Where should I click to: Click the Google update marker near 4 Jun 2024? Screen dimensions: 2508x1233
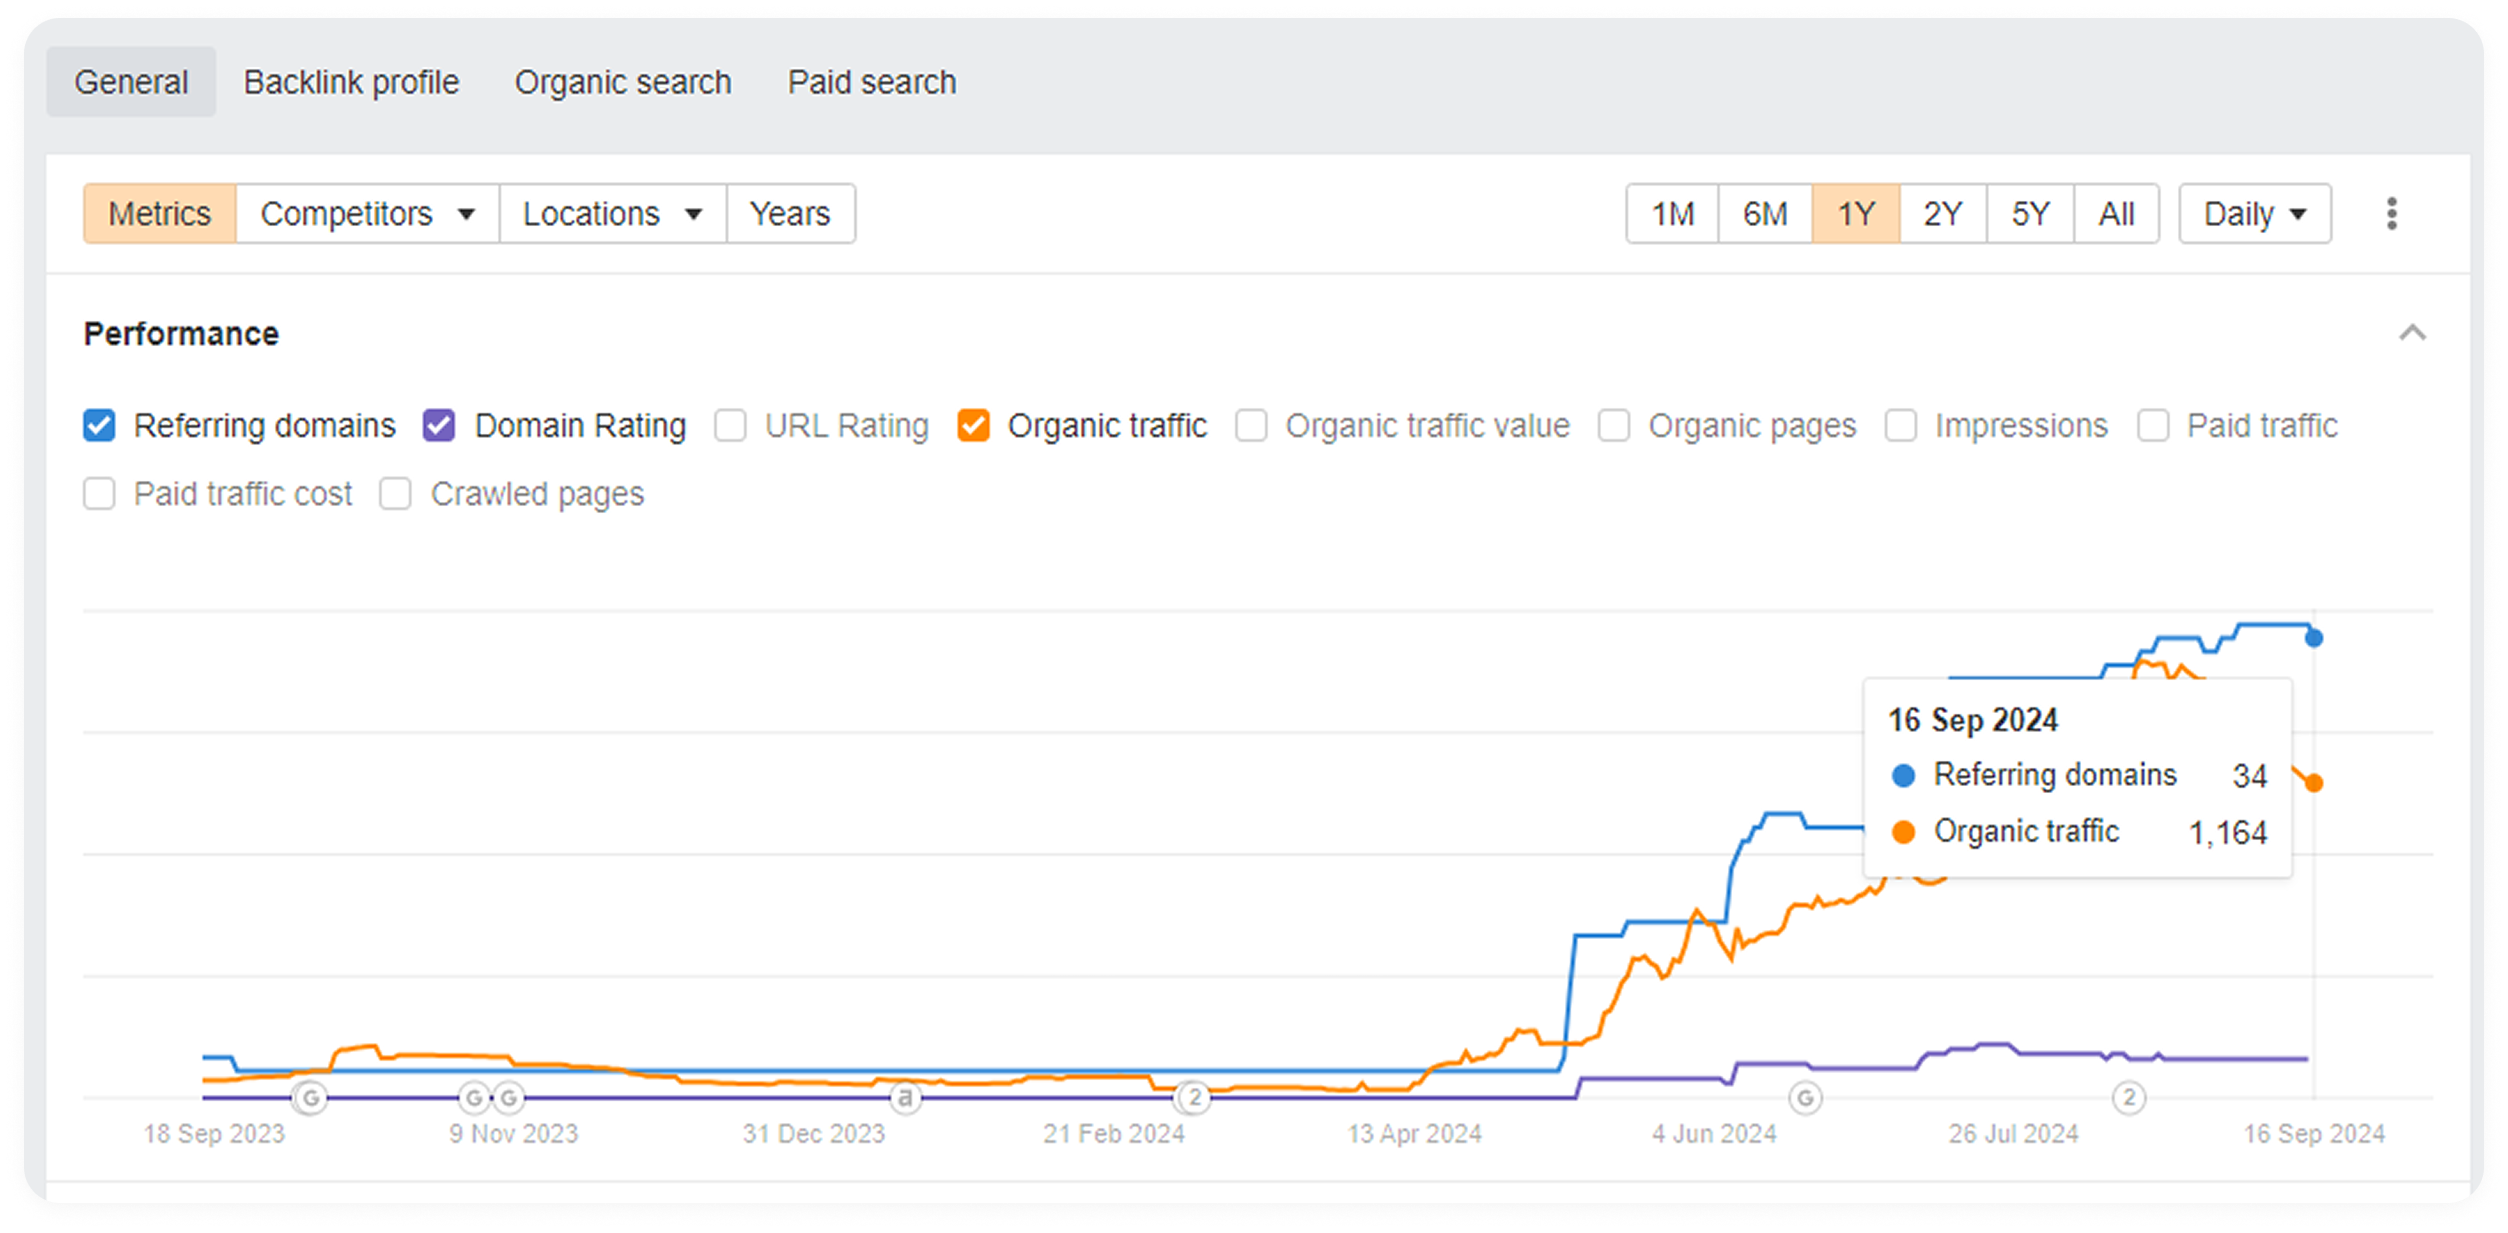click(1805, 1098)
